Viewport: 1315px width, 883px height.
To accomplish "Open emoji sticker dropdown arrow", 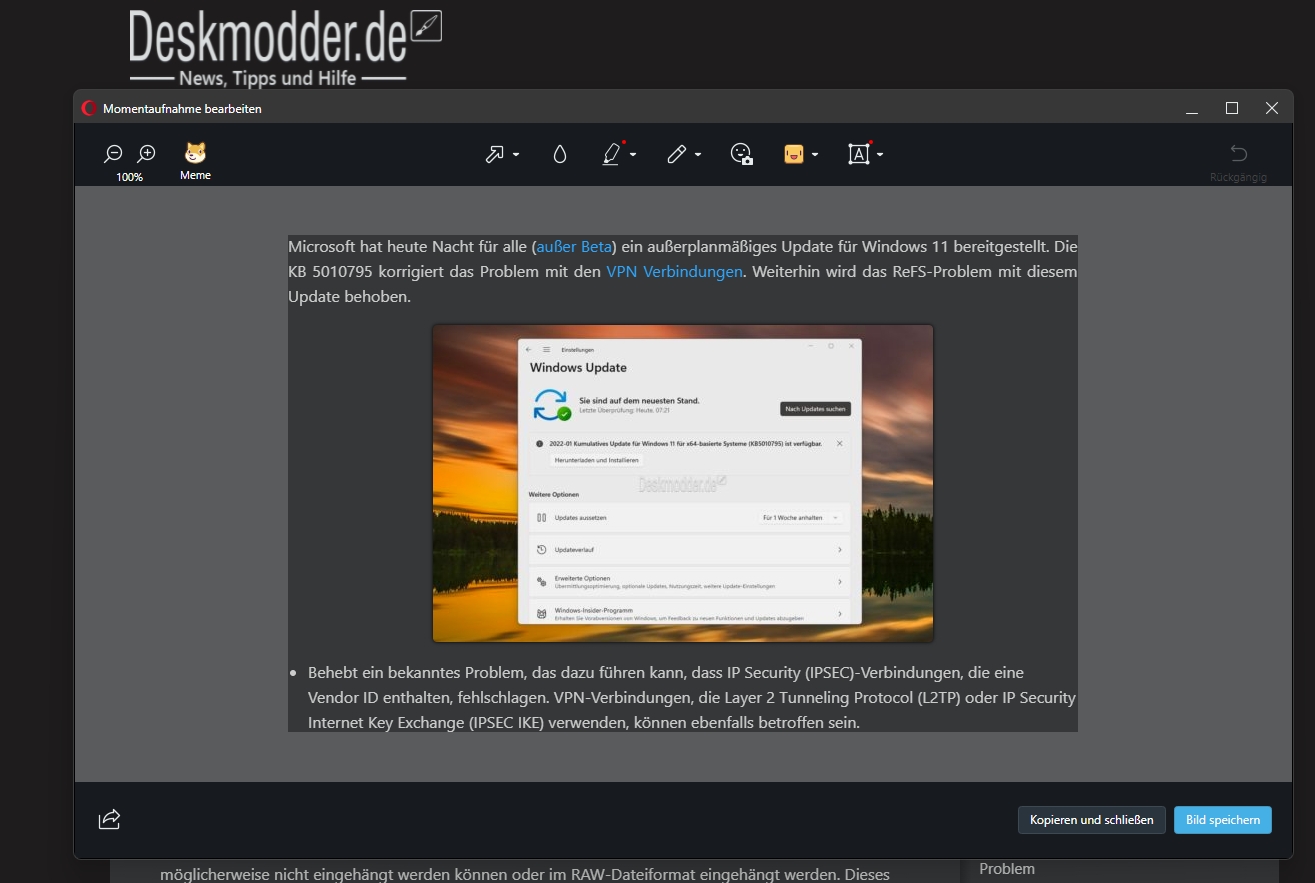I will (x=815, y=155).
